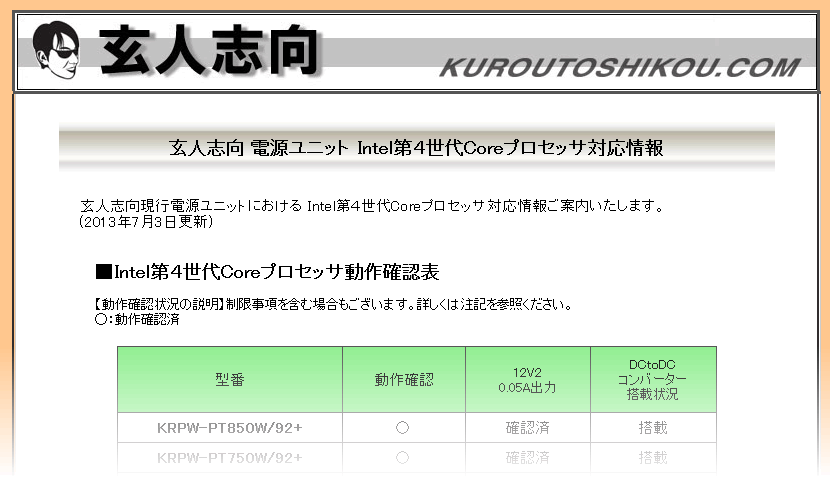Click the ○ mark in KRPW-PT750W/92+ row

click(402, 458)
